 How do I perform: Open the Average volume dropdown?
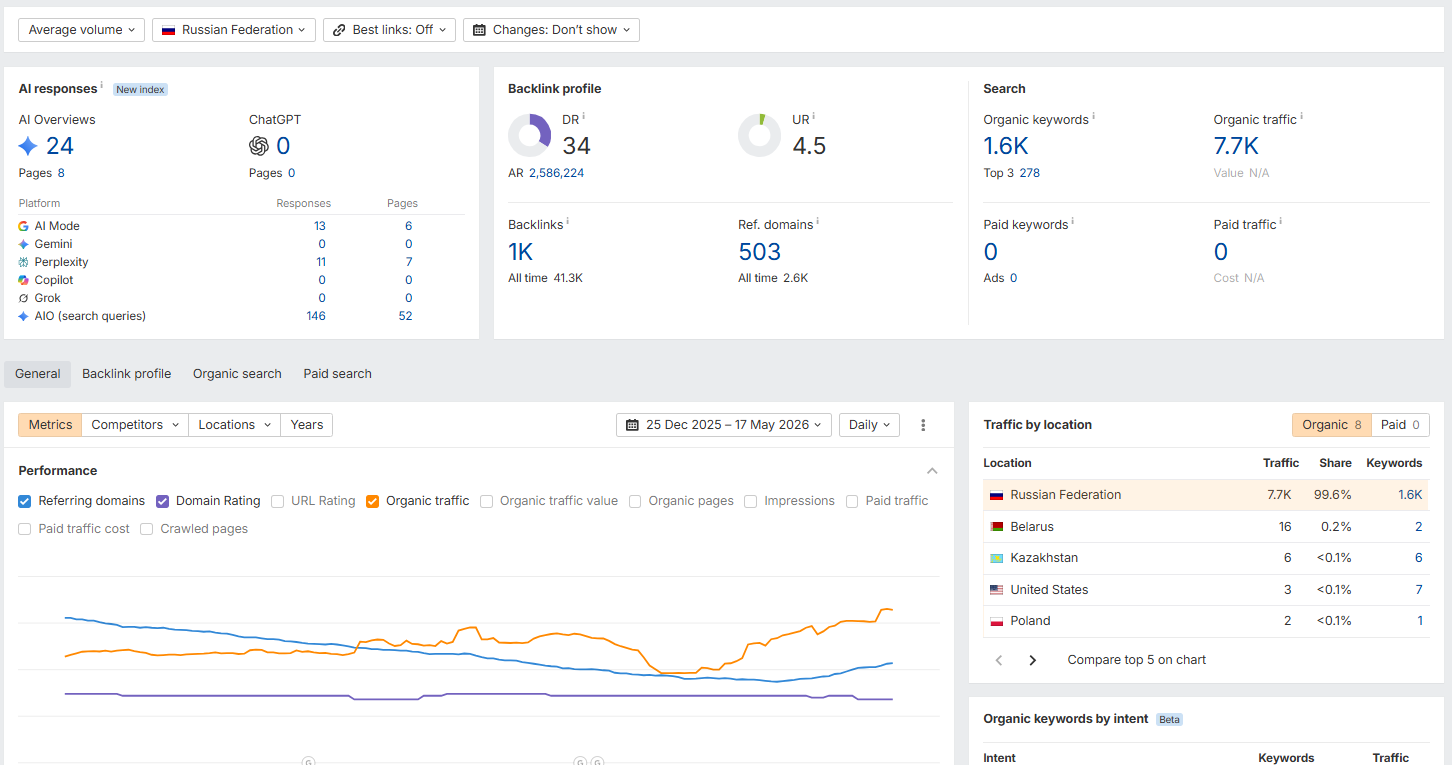(81, 30)
